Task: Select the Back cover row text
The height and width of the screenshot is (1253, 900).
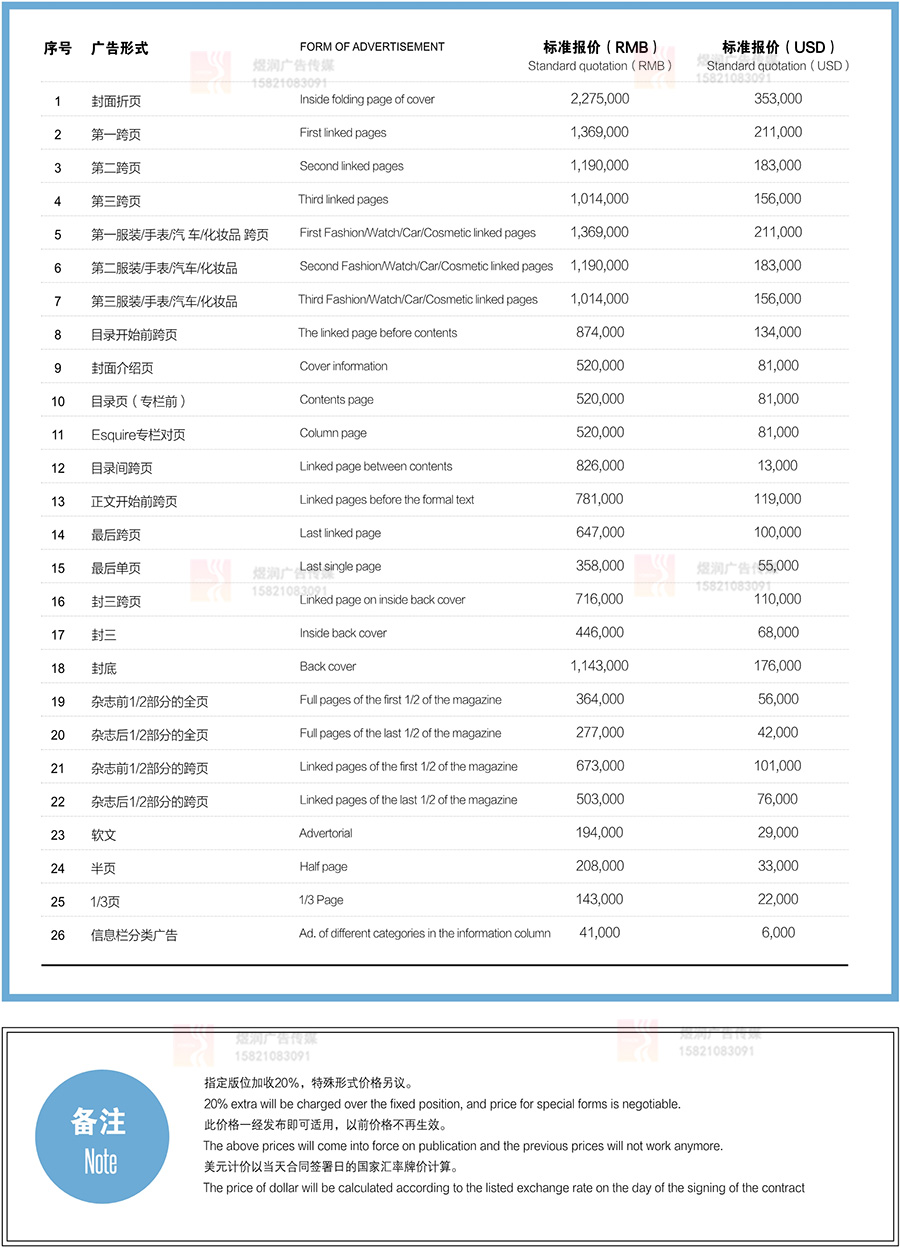Action: pyautogui.click(x=328, y=666)
